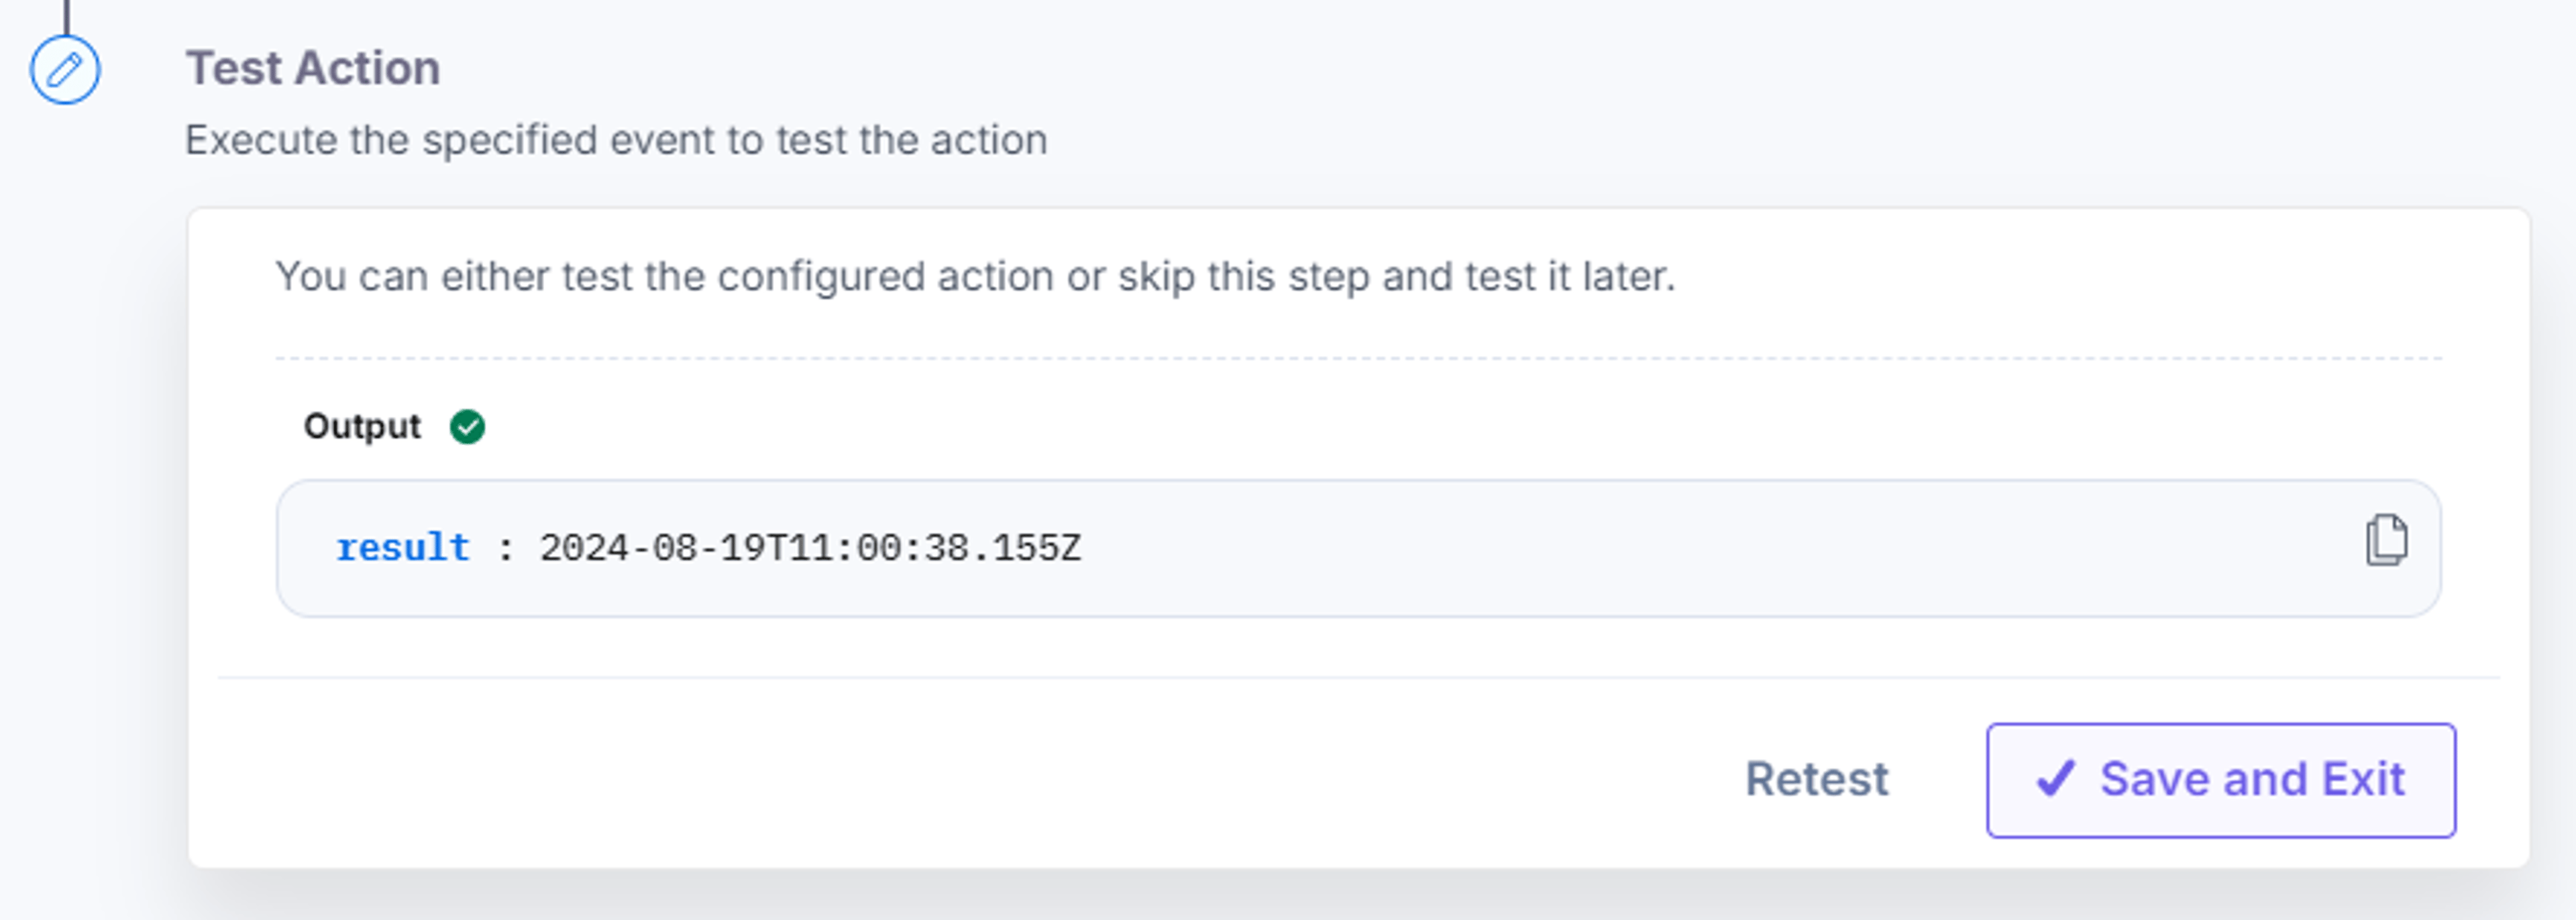2576x920 pixels.
Task: Click the colon between result and timestamp
Action: pyautogui.click(x=505, y=549)
